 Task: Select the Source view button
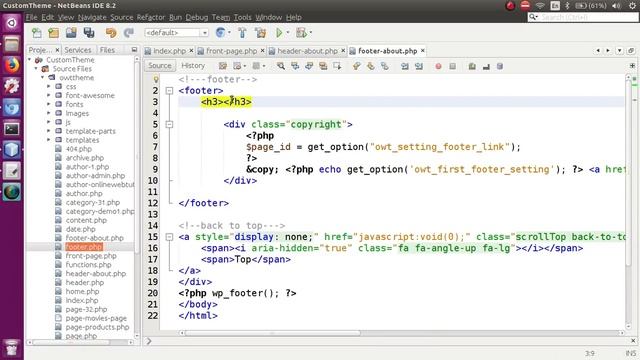click(x=160, y=66)
